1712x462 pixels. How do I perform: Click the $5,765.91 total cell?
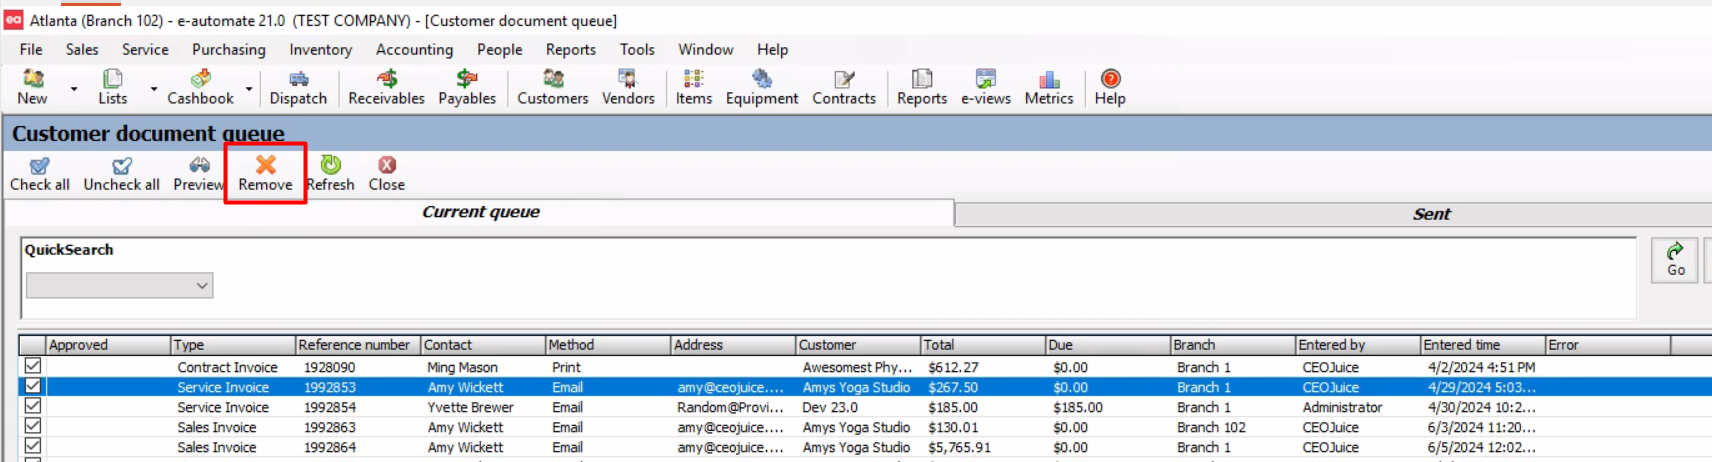point(983,447)
